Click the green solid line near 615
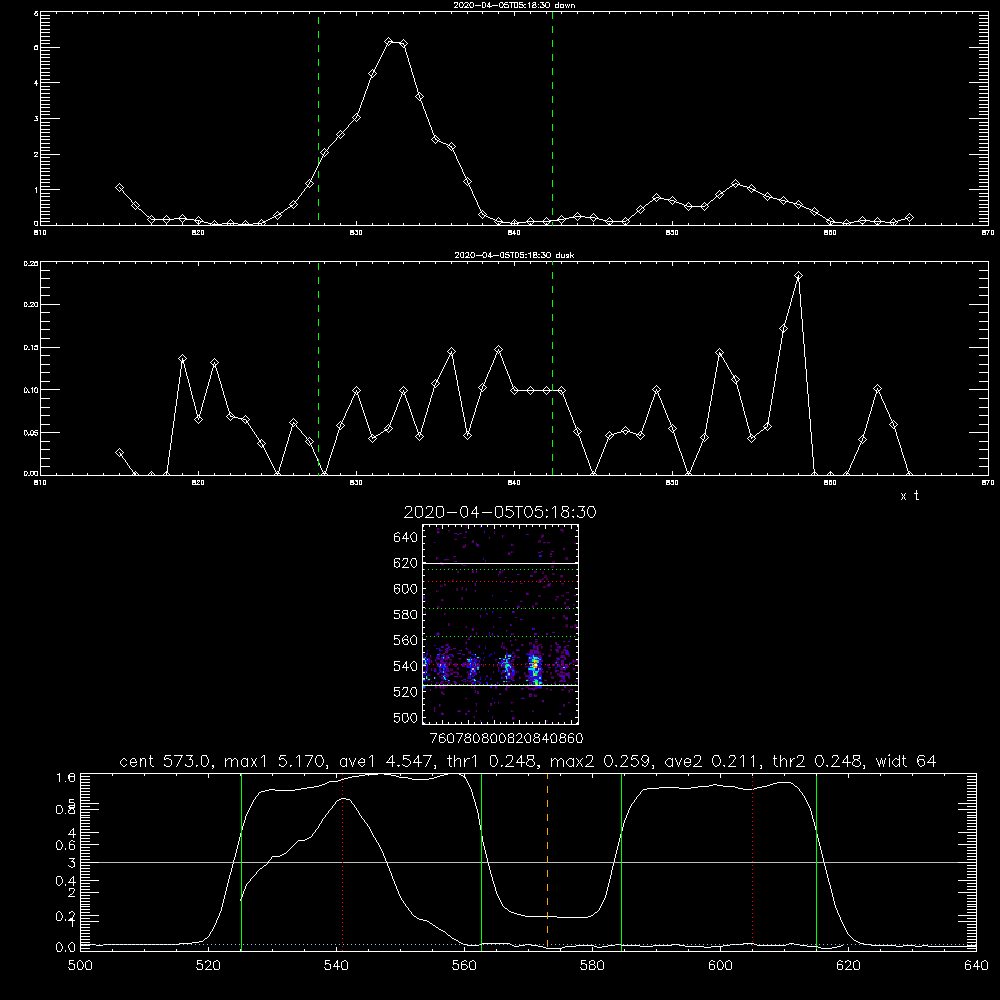Image resolution: width=1000 pixels, height=1000 pixels. pyautogui.click(x=816, y=861)
